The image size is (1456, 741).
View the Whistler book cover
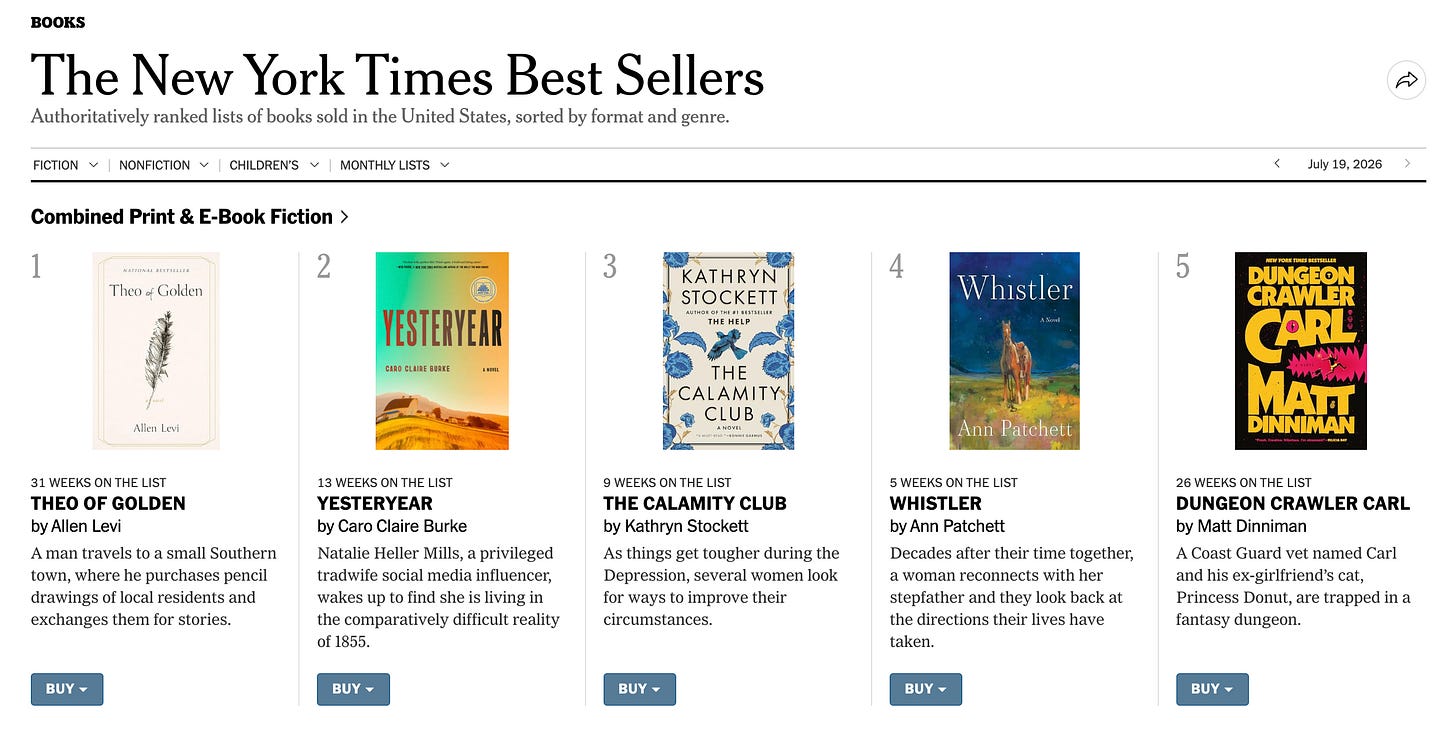click(1015, 351)
